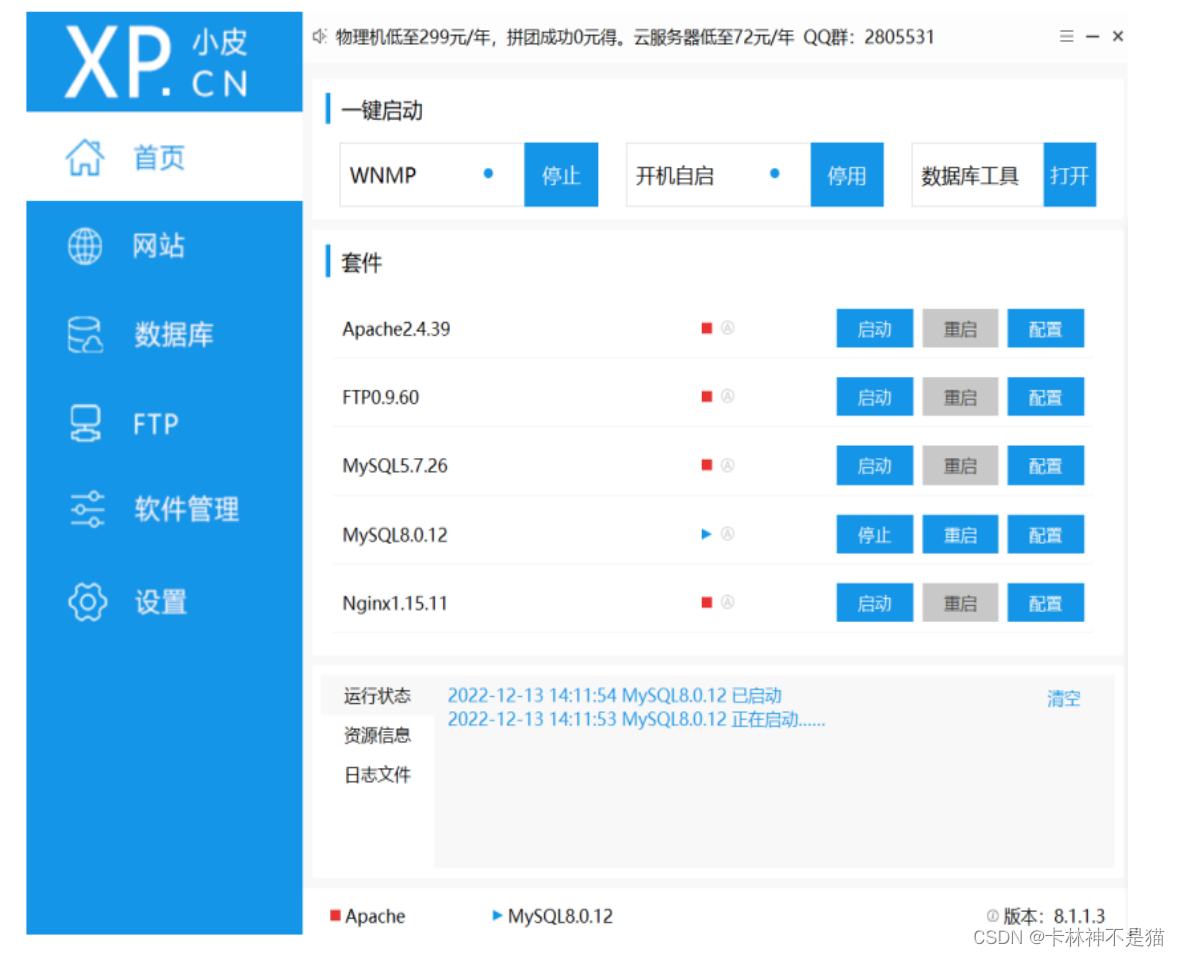Toggle auto-start icon for MySQL8.0.12
Screen dimensions: 1180x957
[728, 534]
